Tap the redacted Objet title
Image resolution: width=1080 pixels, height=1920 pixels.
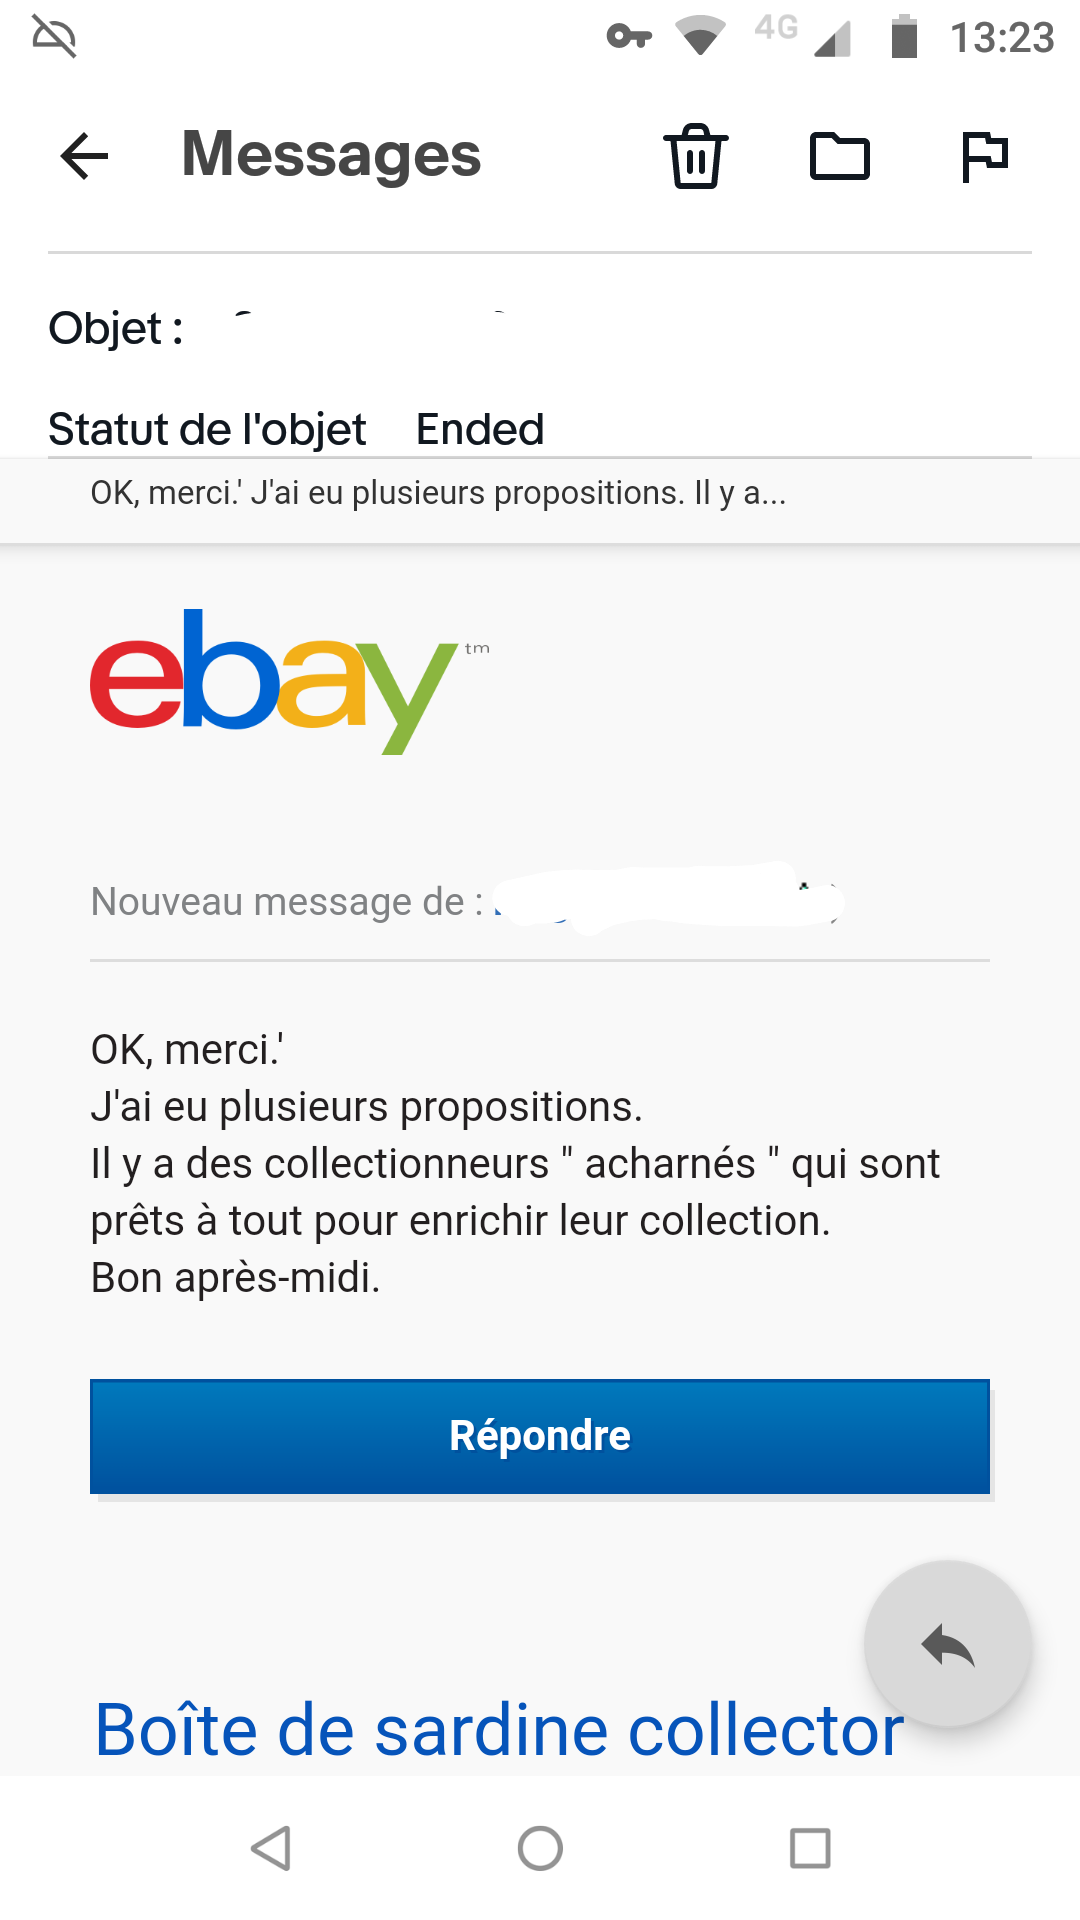[x=359, y=331]
